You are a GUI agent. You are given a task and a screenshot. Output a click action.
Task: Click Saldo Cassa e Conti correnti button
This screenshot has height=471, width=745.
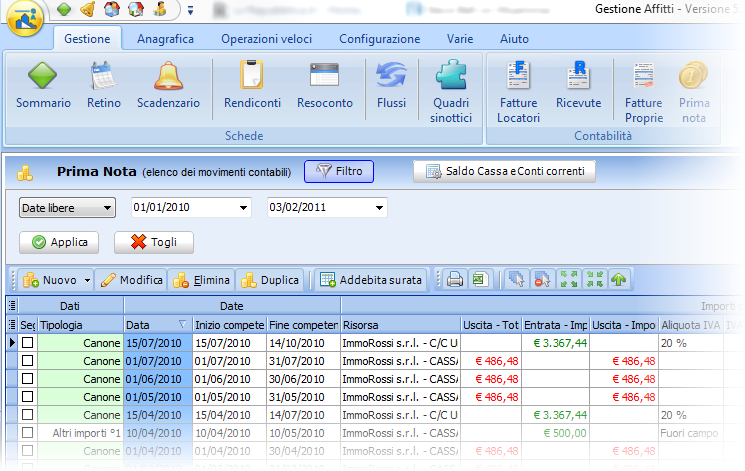coord(504,171)
